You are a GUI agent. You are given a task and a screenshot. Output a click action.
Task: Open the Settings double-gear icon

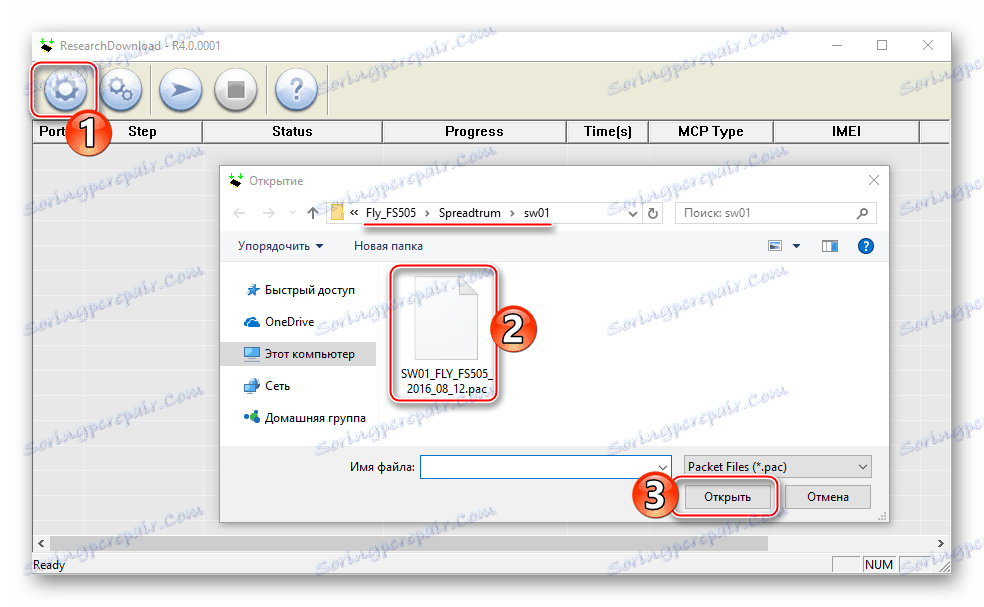pos(121,90)
